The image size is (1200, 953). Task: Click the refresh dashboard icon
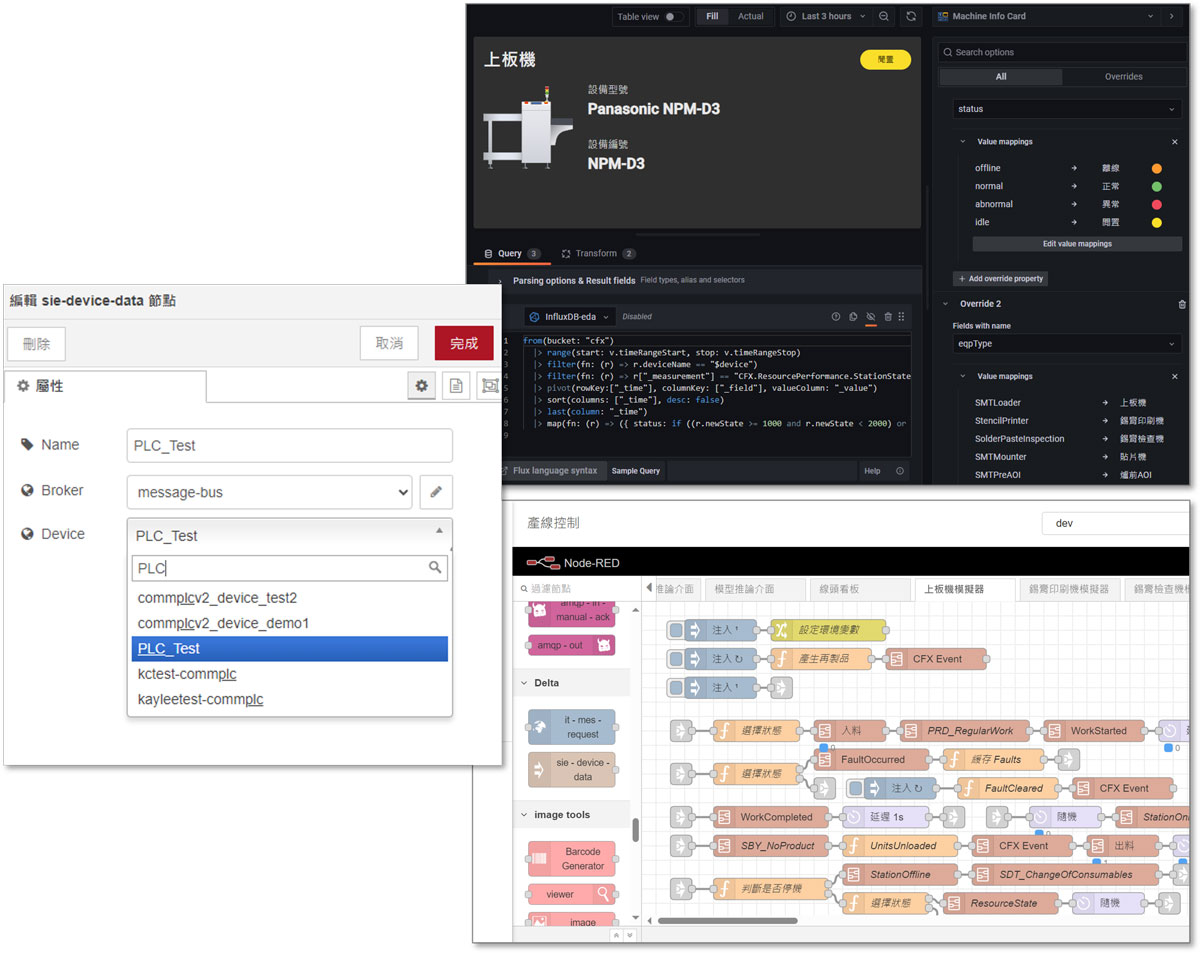(910, 17)
